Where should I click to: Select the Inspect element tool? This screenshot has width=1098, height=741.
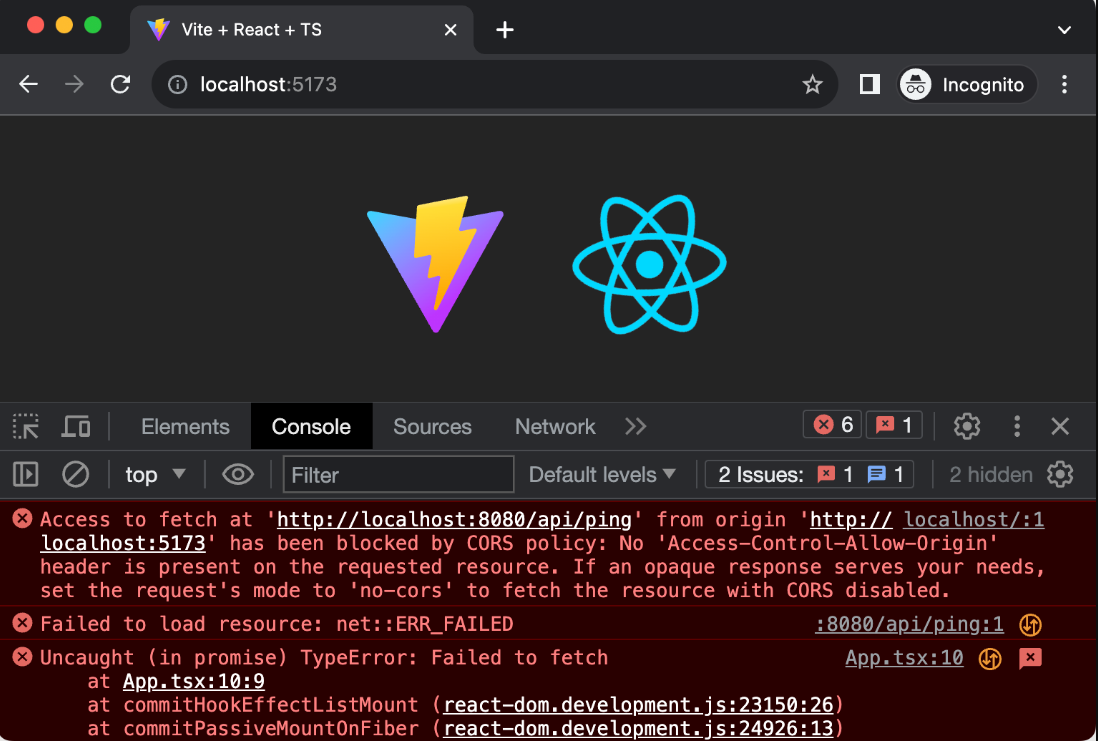click(x=25, y=426)
